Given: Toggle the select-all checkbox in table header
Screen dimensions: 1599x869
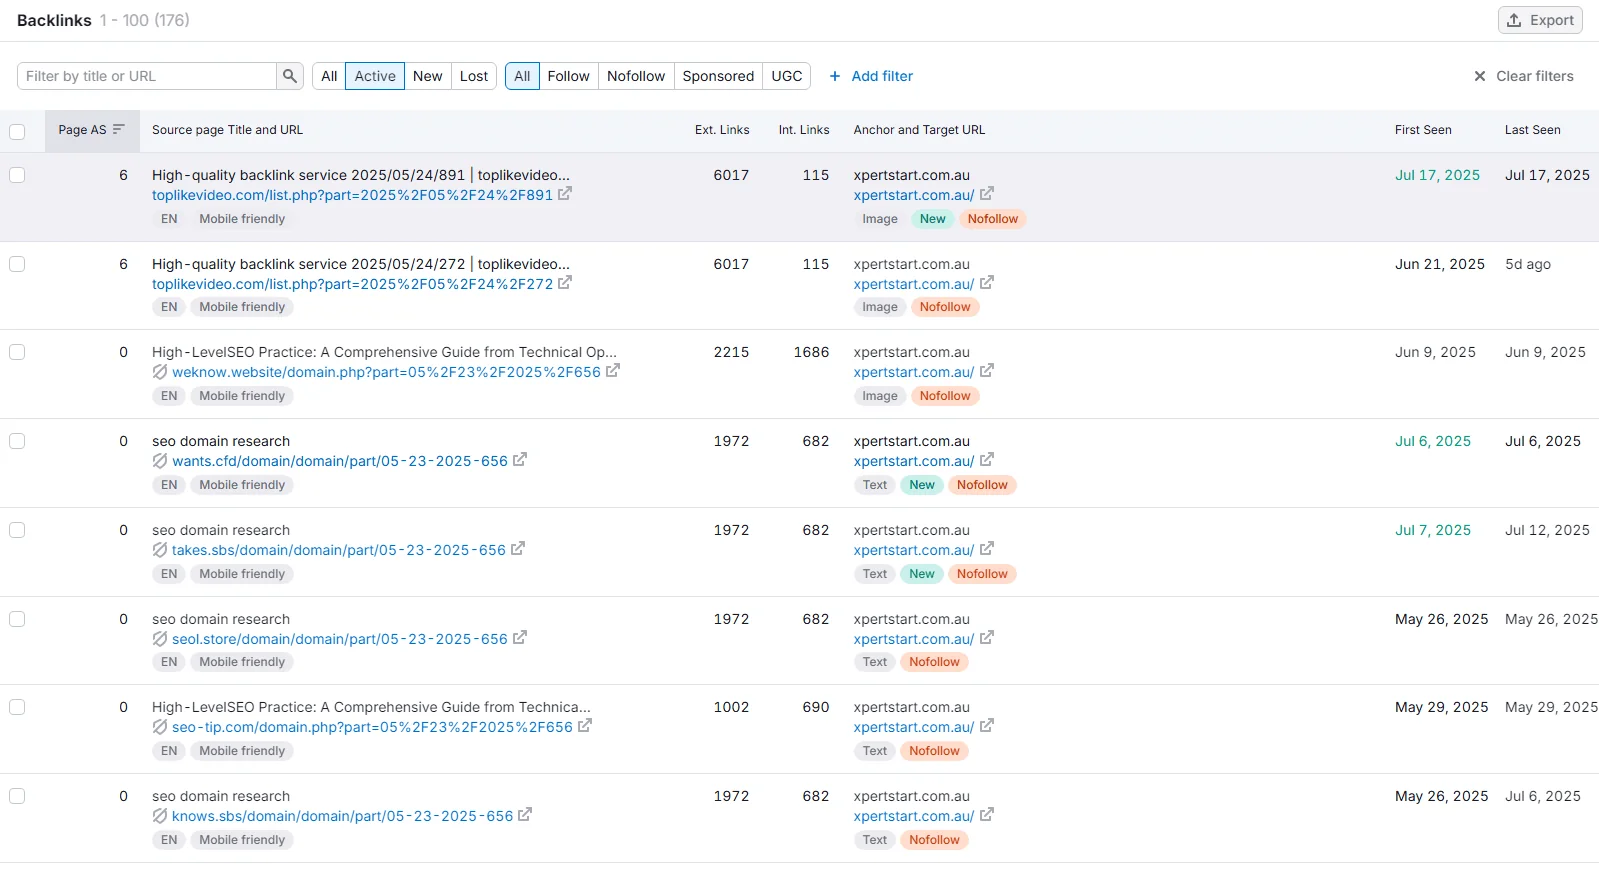Looking at the screenshot, I should coord(17,131).
